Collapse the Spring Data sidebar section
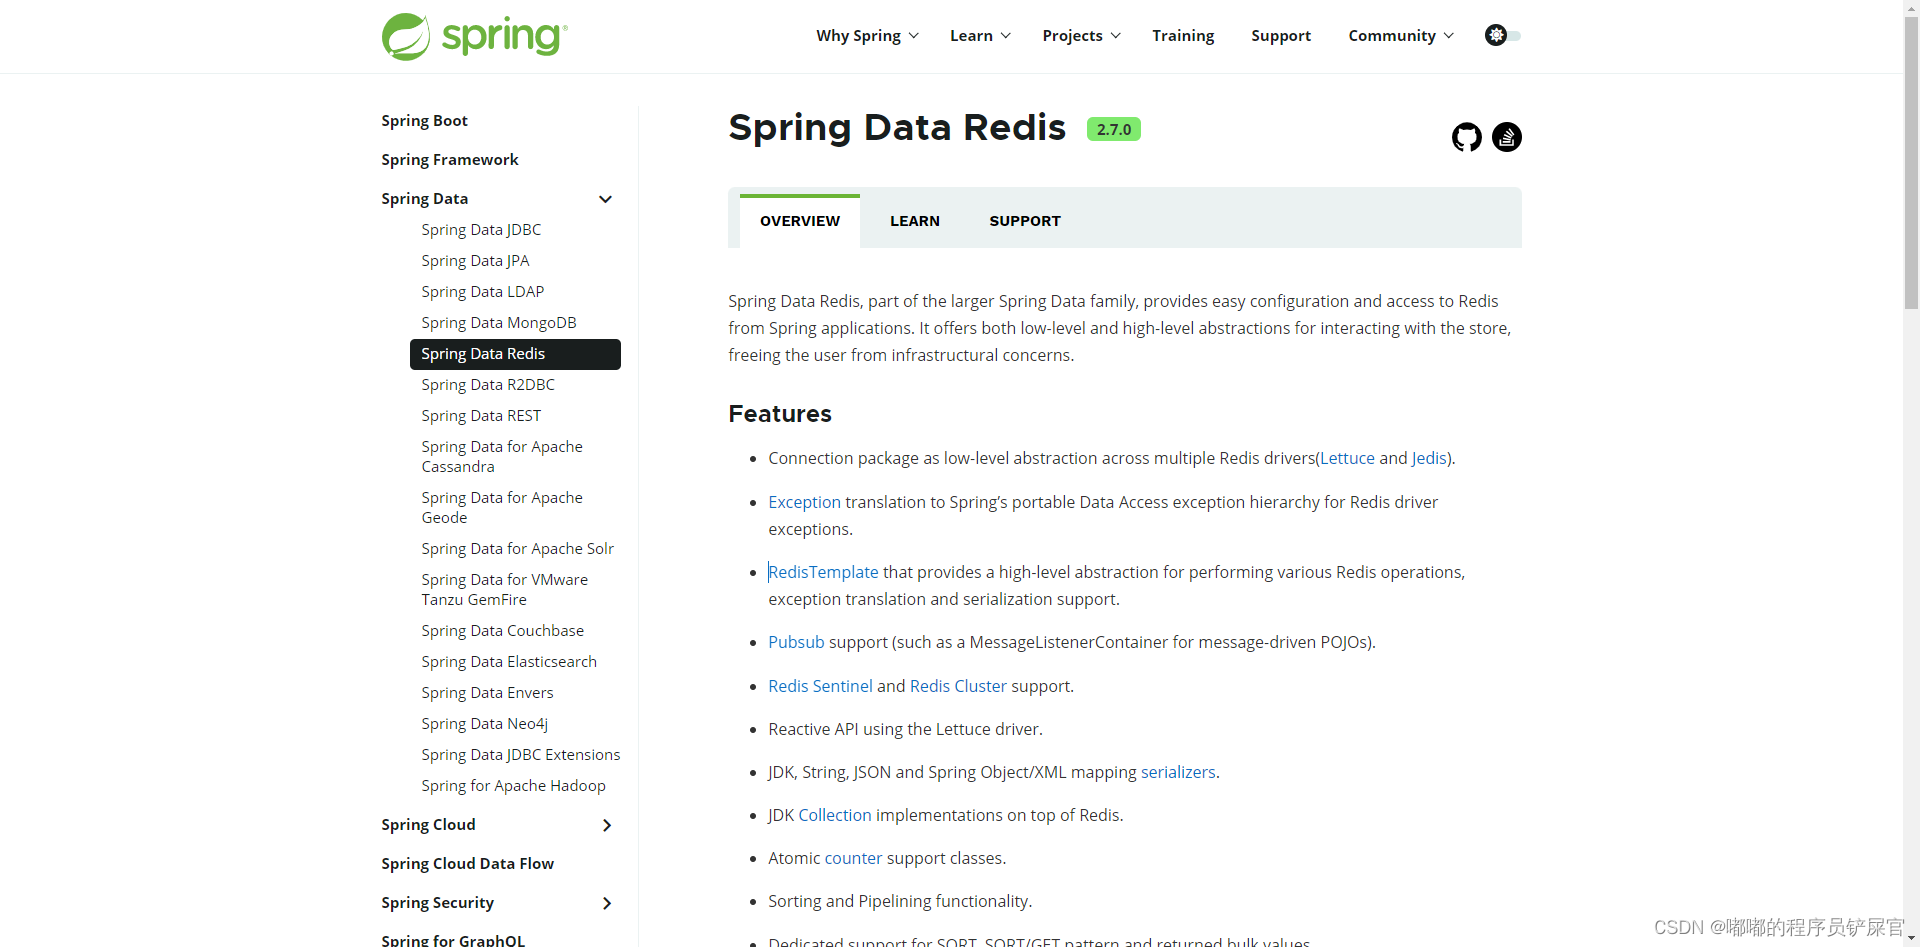The height and width of the screenshot is (947, 1920). pos(605,199)
